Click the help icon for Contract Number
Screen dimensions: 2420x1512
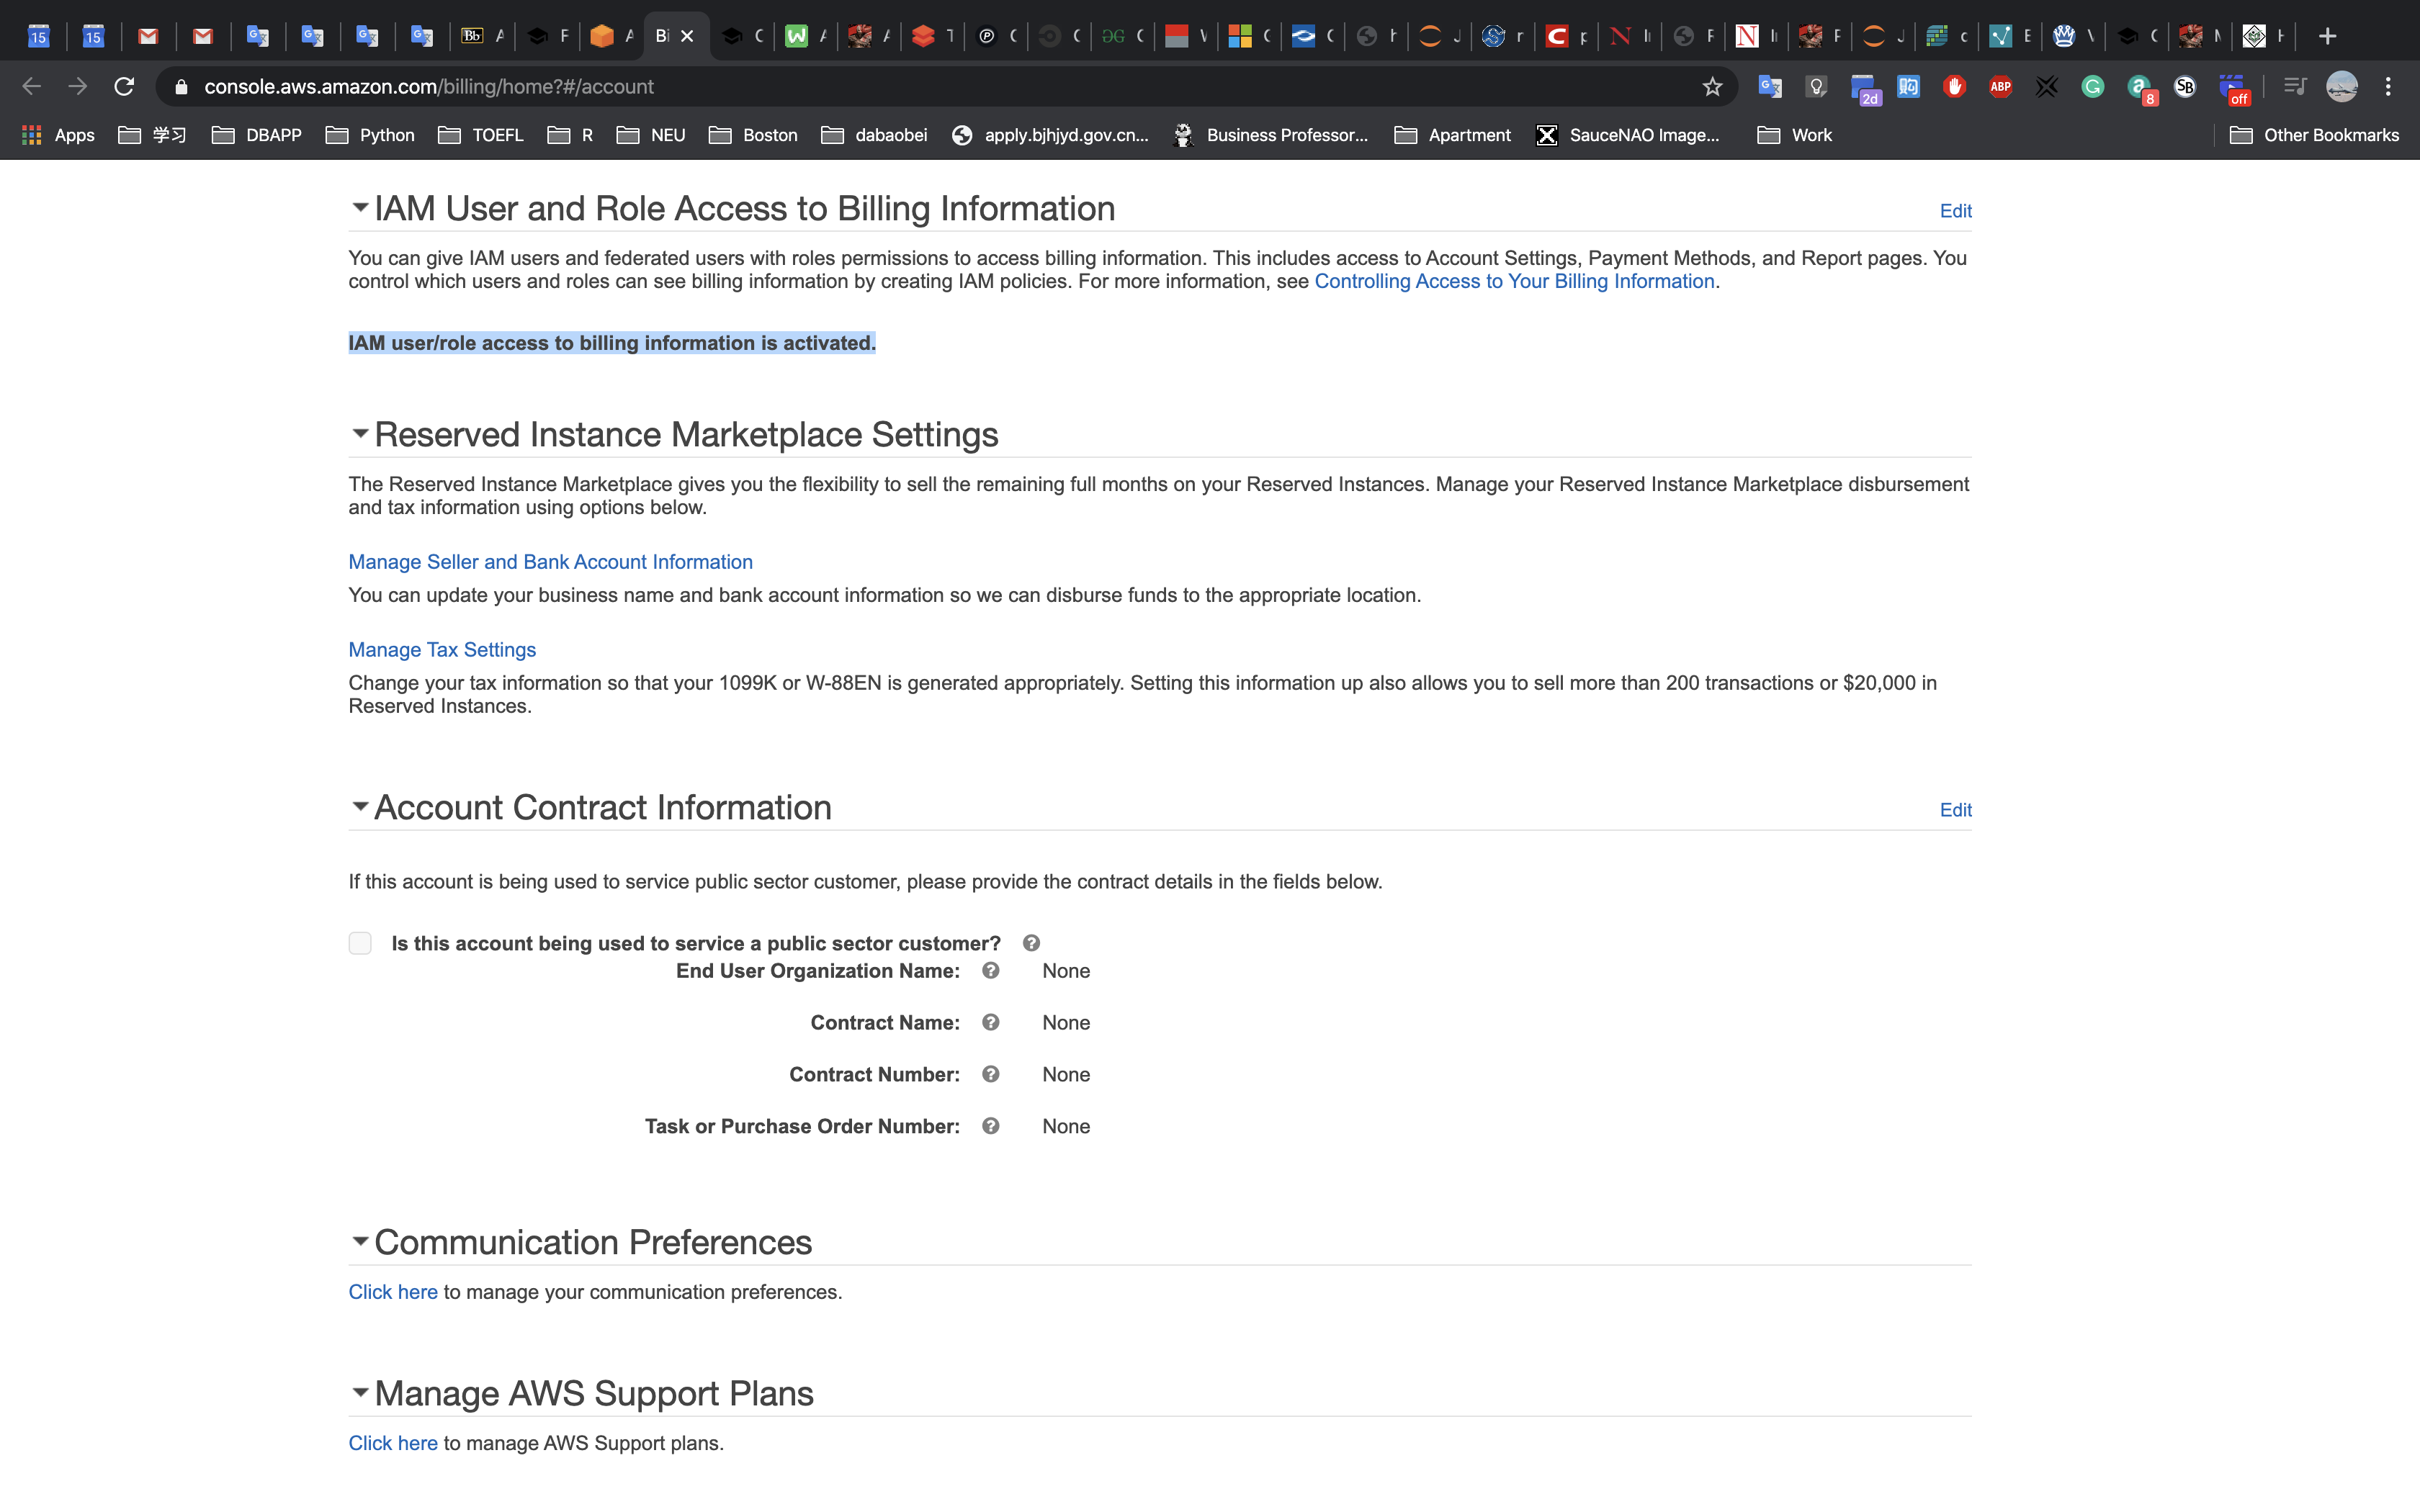pyautogui.click(x=990, y=1074)
